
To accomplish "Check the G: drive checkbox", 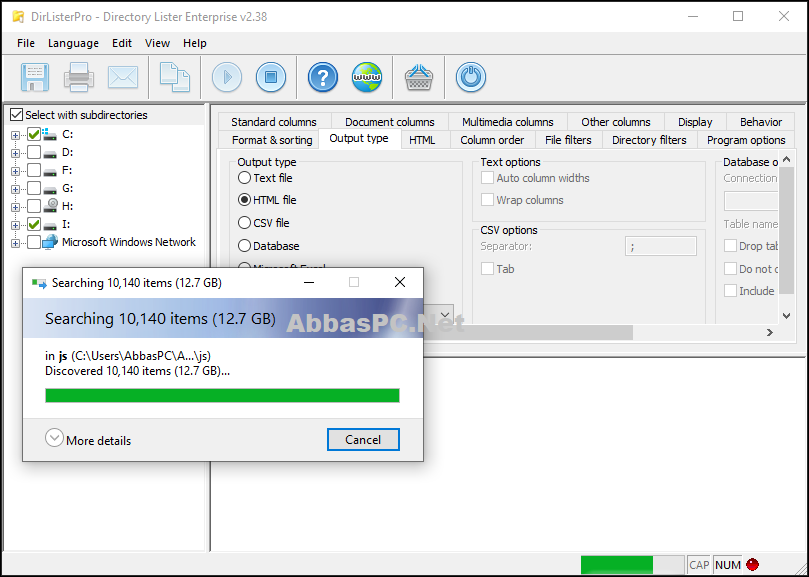I will [x=34, y=188].
